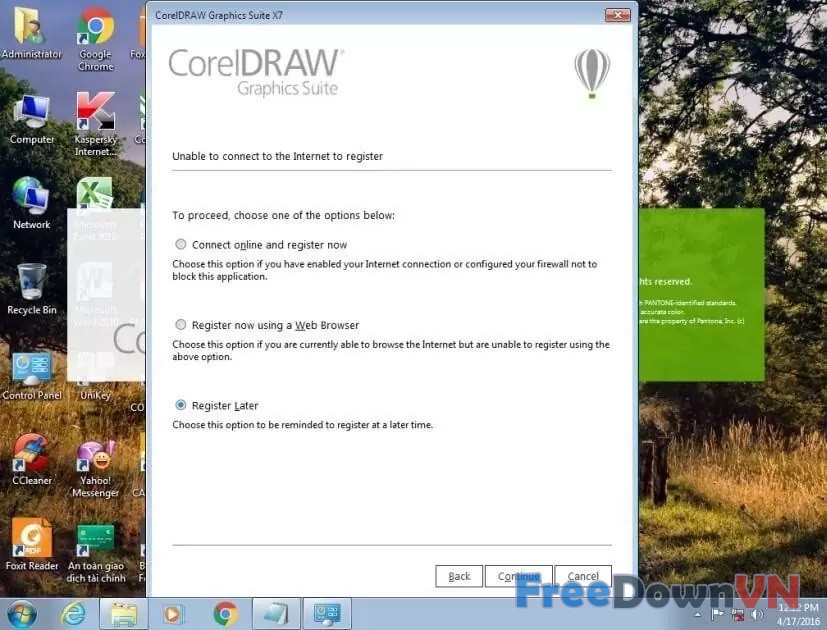
Task: Click the CorelDRAW balloon logo
Action: tap(591, 73)
